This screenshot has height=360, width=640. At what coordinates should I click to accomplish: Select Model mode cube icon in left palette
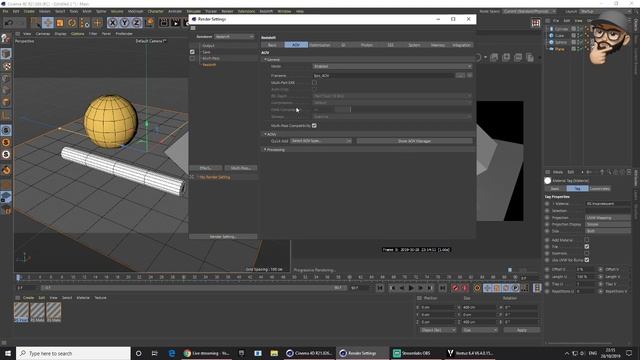pos(6,53)
